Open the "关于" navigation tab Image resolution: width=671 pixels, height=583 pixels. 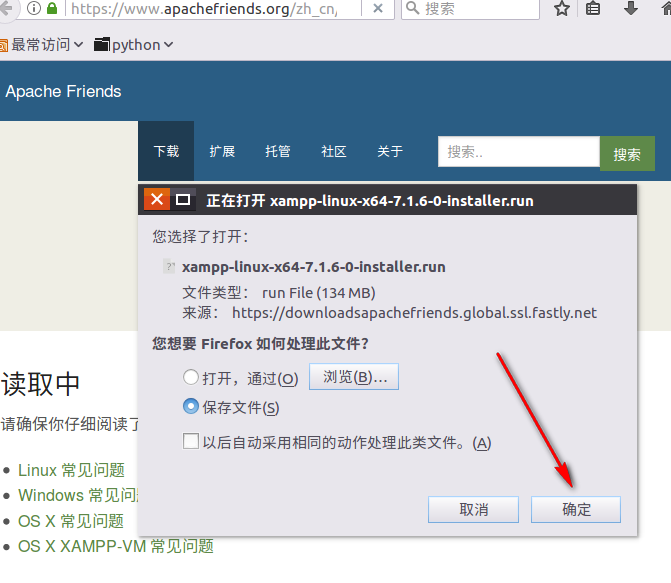(x=390, y=151)
